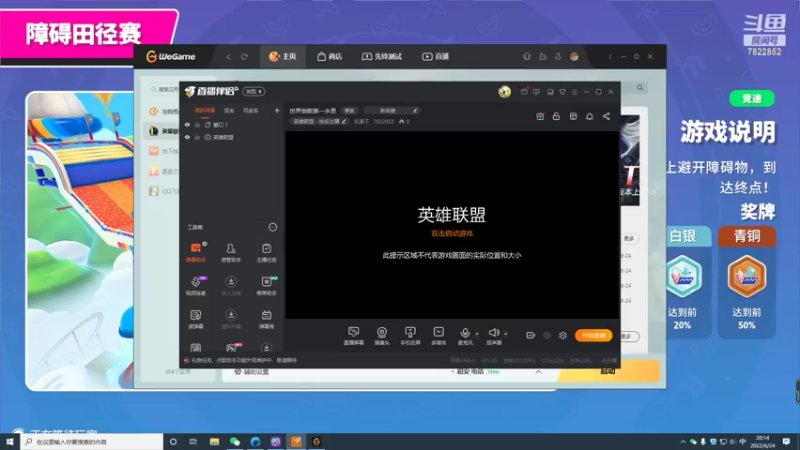The height and width of the screenshot is (450, 800).
Task: Open Windows Start menu
Action: click(10, 441)
